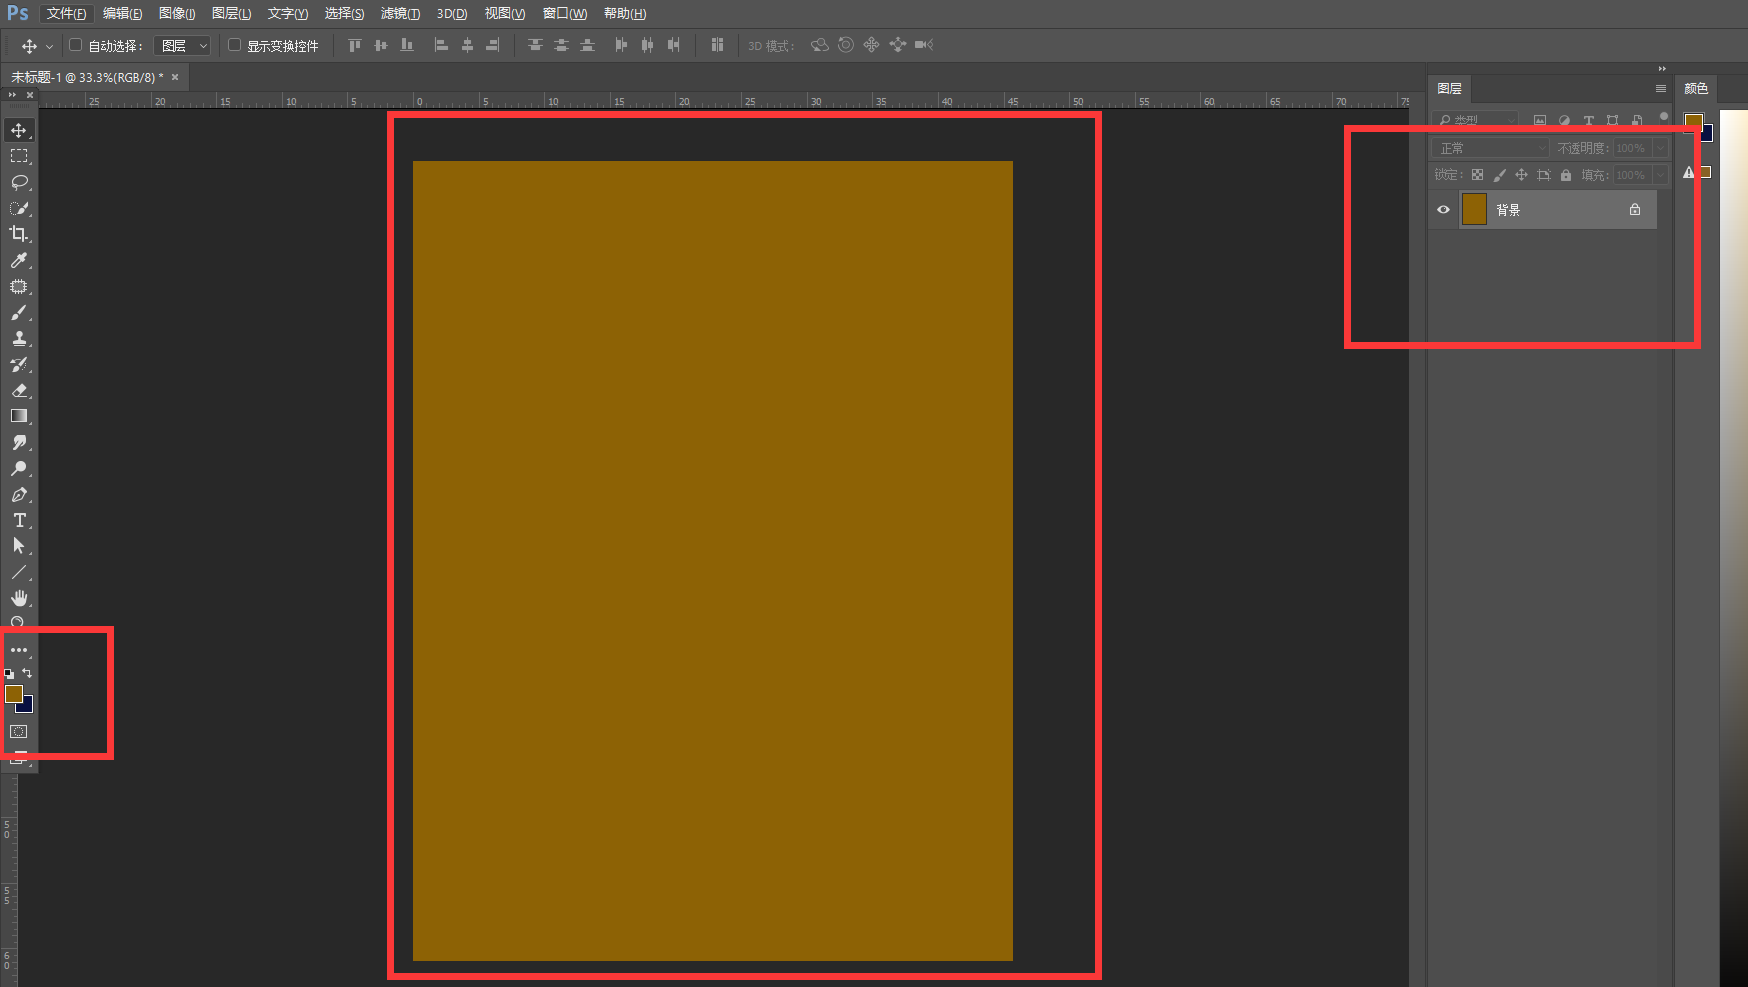Screen dimensions: 1748x987
Task: Open the 不透明度 opacity dropdown arrow
Action: [x=1660, y=148]
